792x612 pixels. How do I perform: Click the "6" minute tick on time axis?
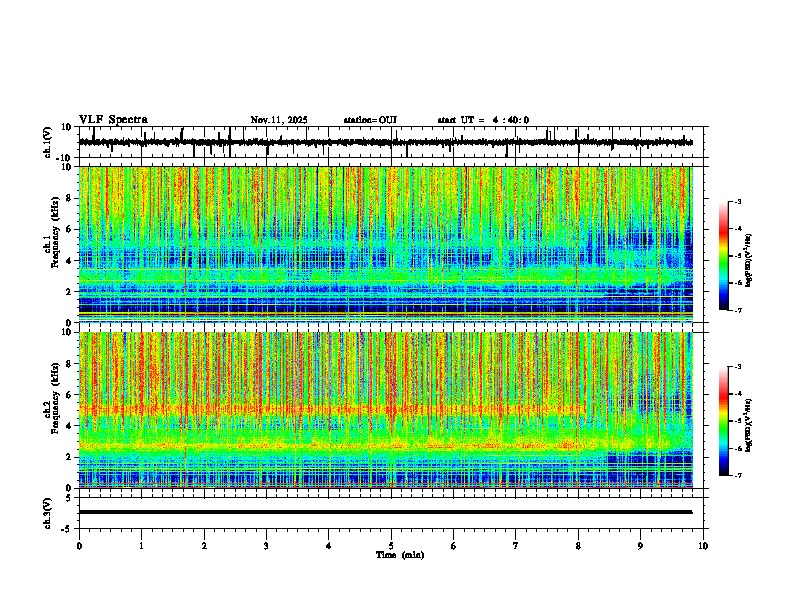pyautogui.click(x=454, y=546)
